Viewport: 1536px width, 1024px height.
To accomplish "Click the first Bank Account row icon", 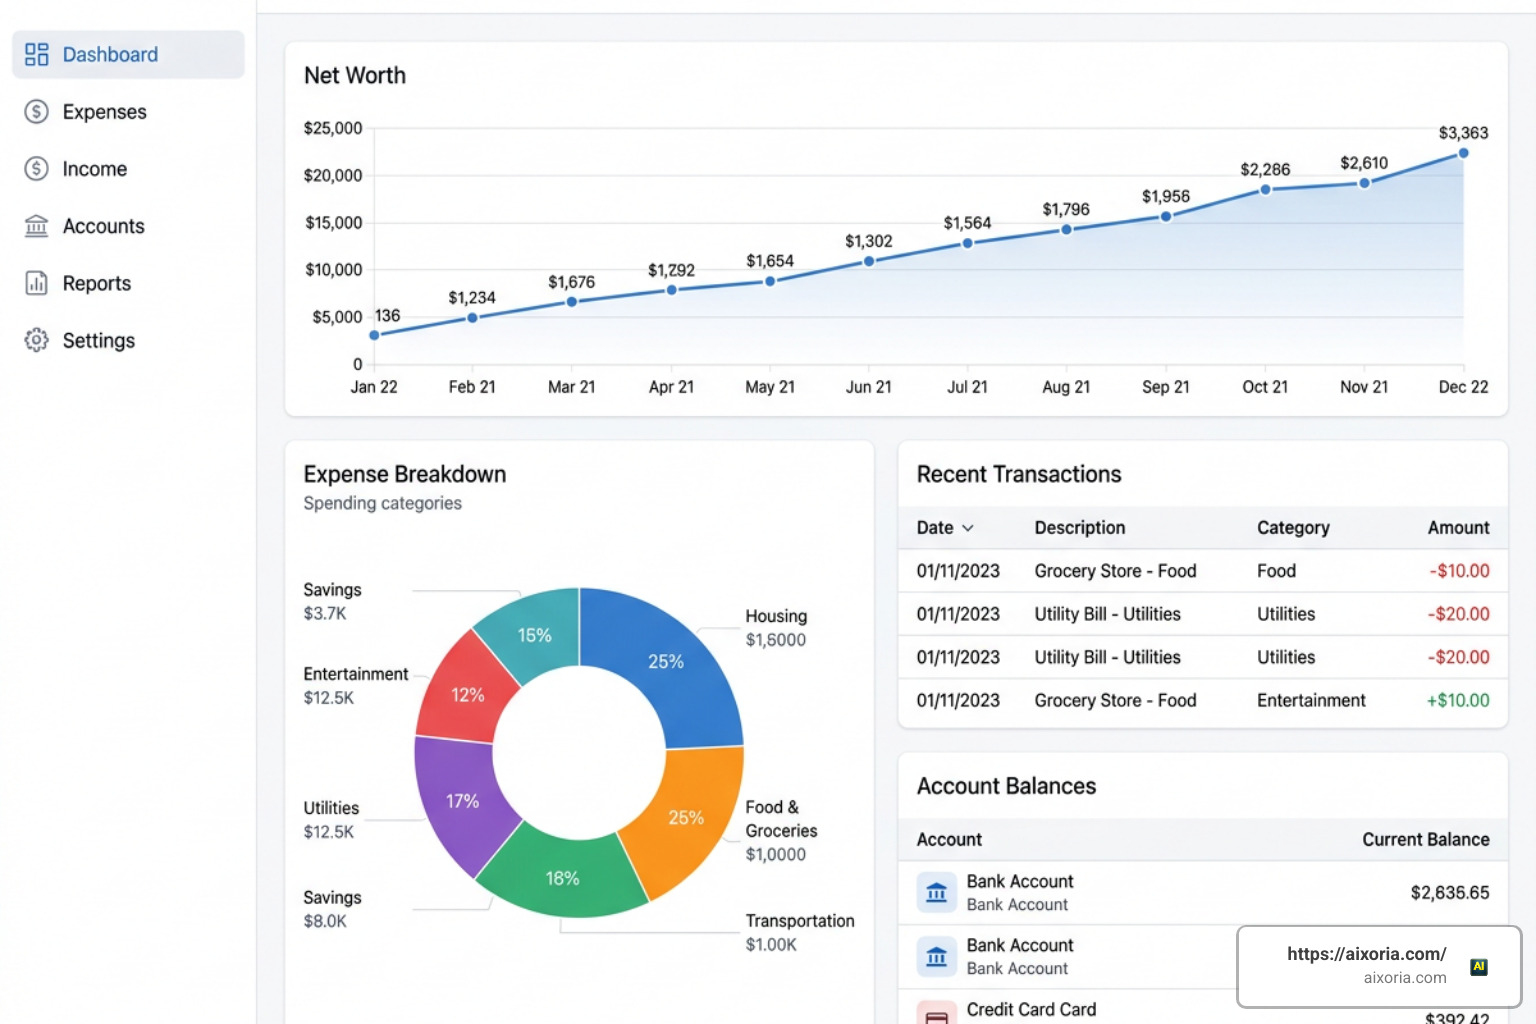I will tap(936, 892).
